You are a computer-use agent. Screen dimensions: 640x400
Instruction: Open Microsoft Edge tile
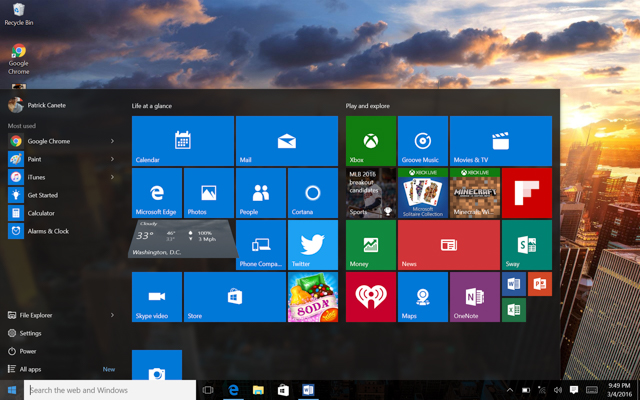click(156, 193)
